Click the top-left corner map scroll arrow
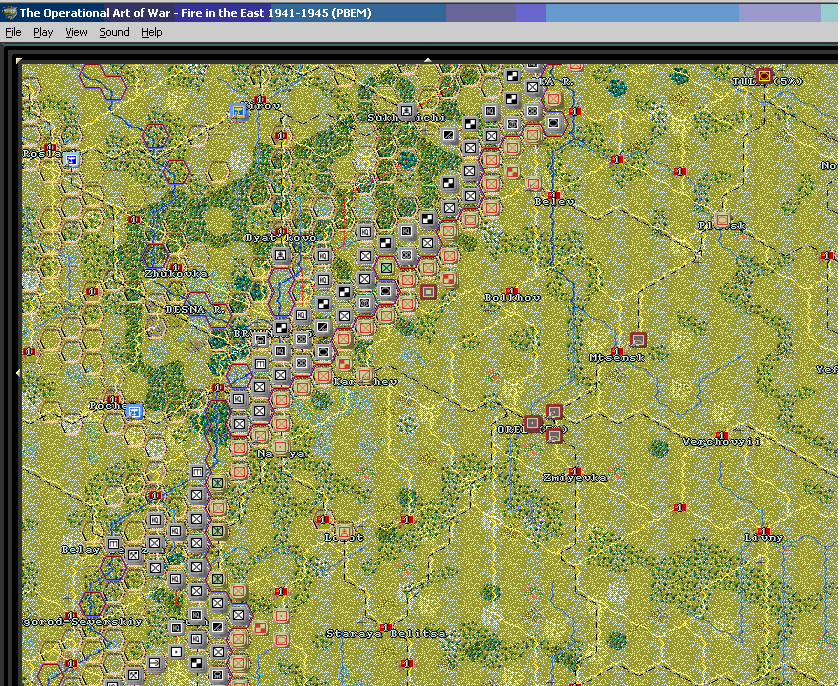The height and width of the screenshot is (686, 840). 19,61
